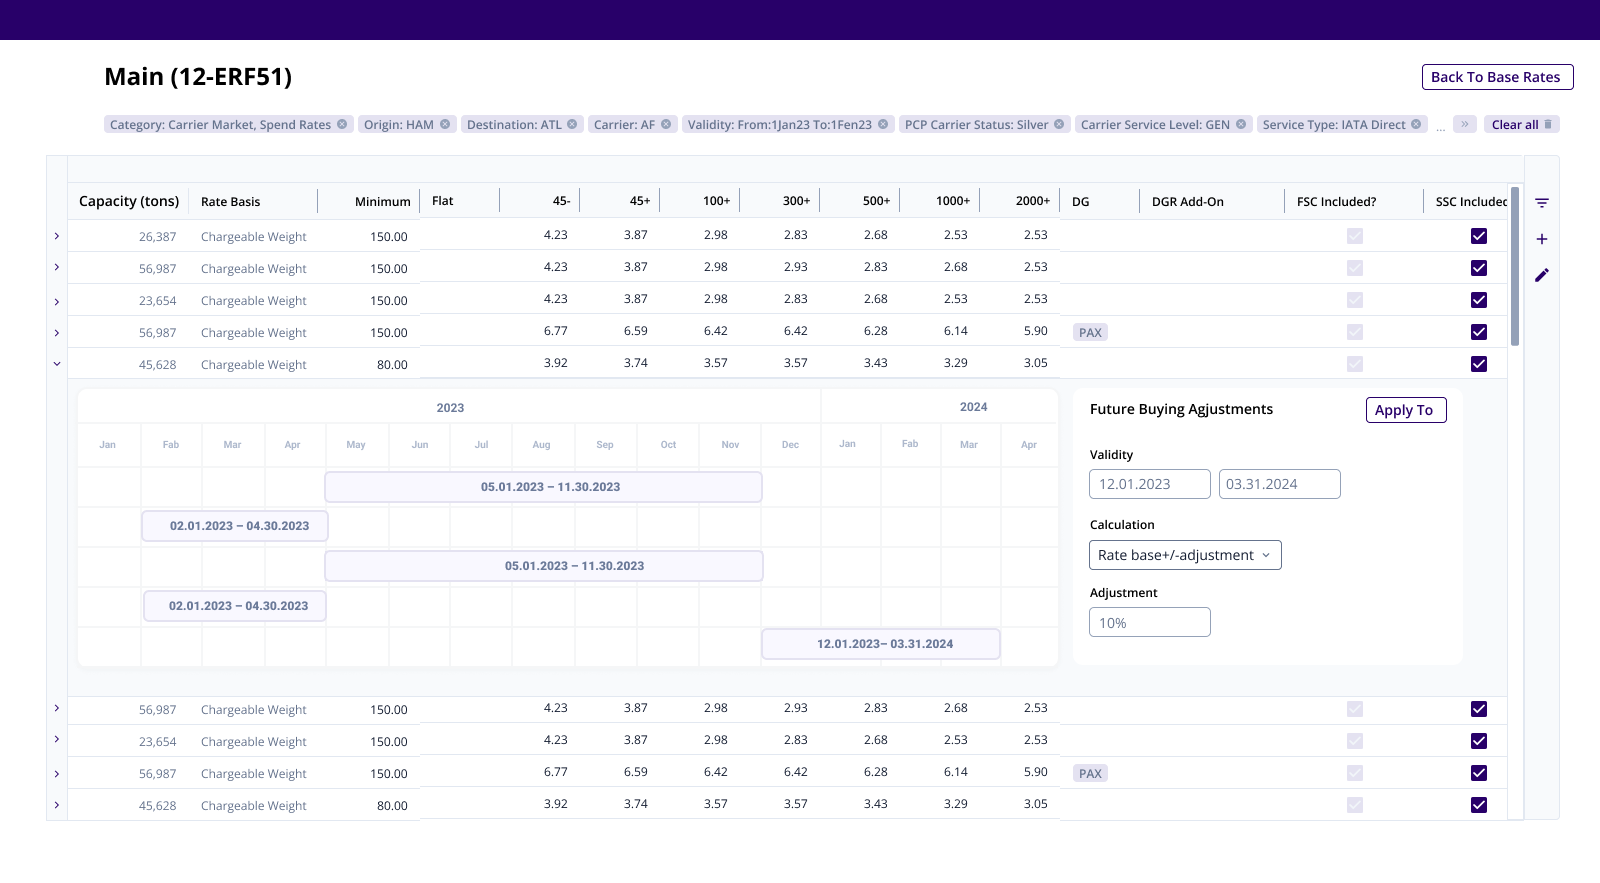Click the Rate Basis column header
The height and width of the screenshot is (883, 1600).
click(231, 202)
